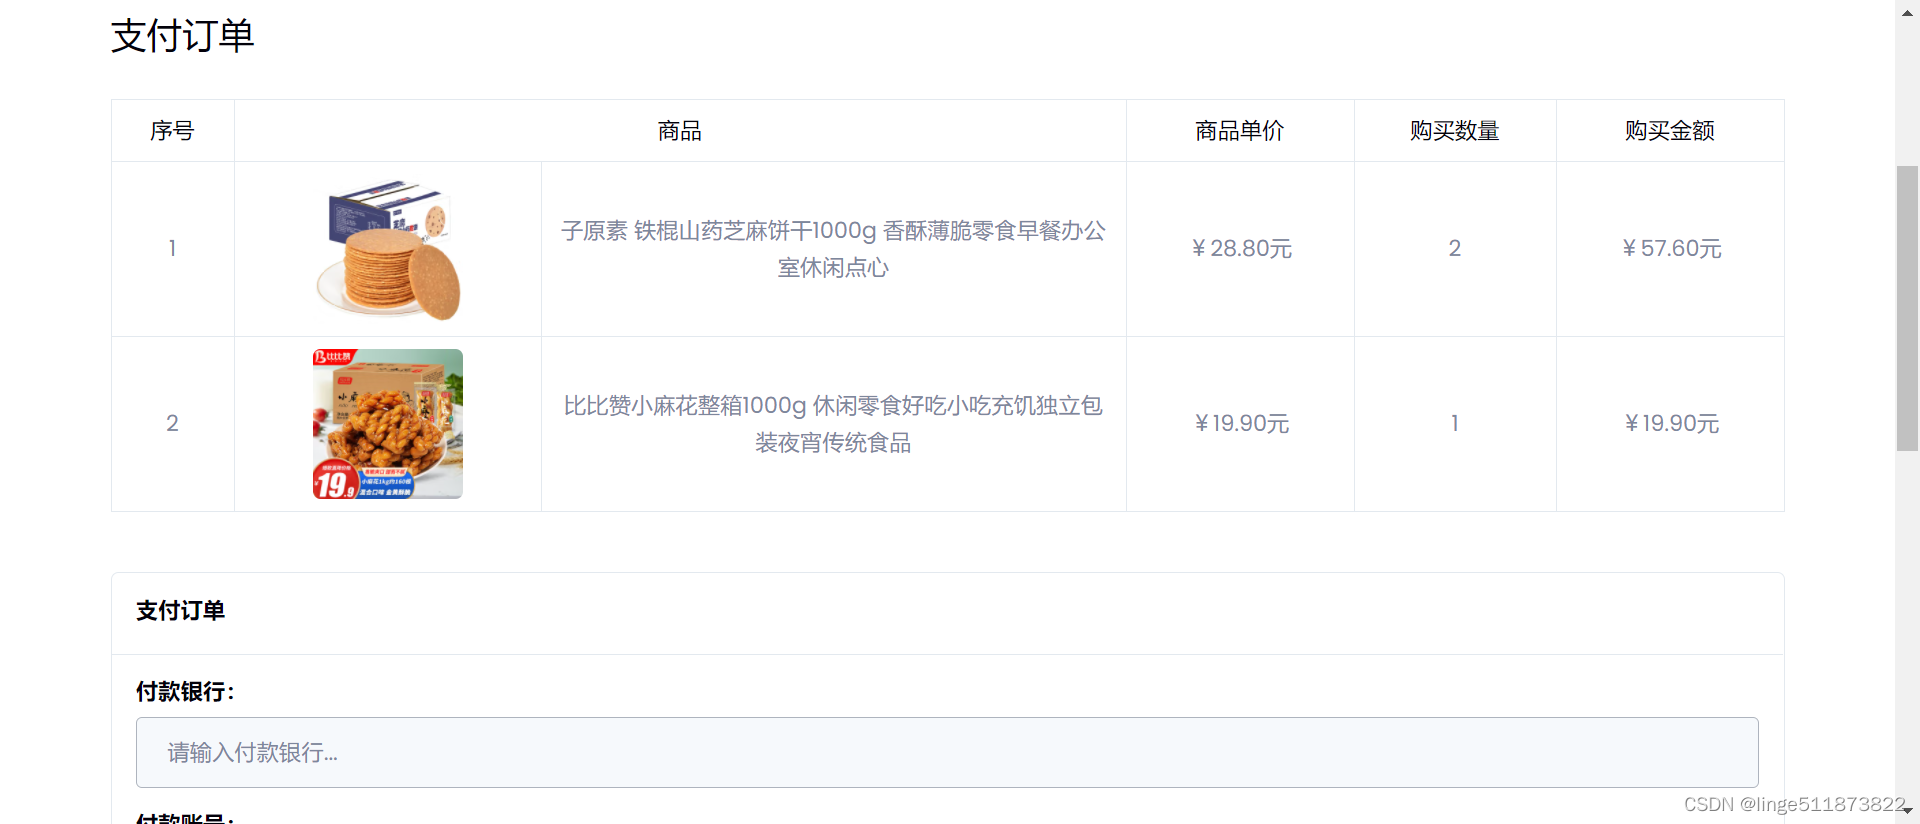
Task: Click purchase amount ￥57.60元
Action: click(x=1671, y=248)
